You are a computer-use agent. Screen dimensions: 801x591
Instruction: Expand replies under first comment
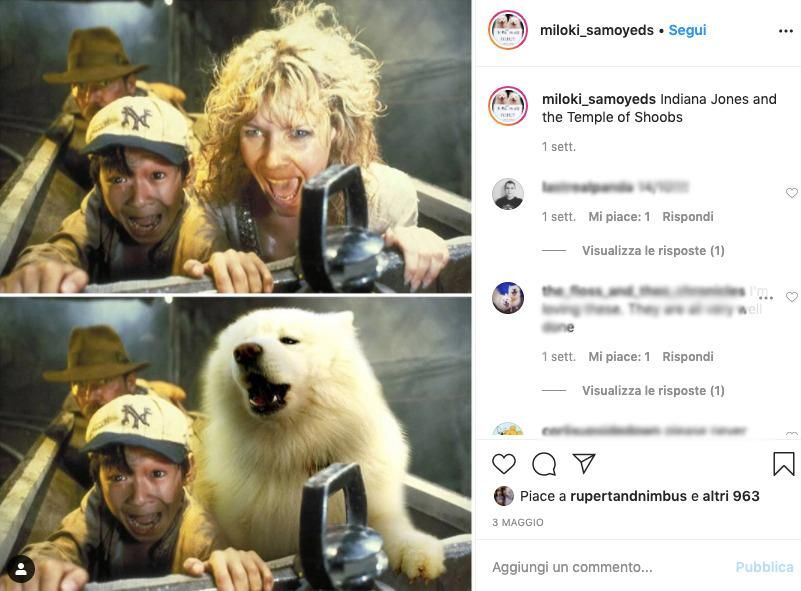pos(653,251)
